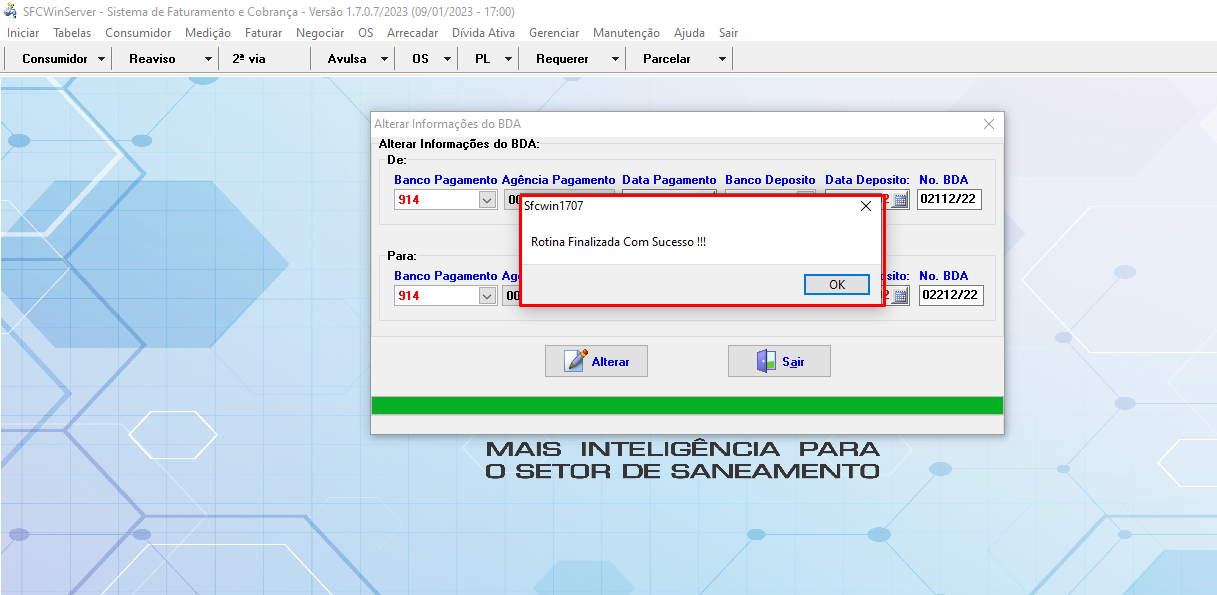
Task: Select the Dívida Ativa menu
Action: click(483, 33)
